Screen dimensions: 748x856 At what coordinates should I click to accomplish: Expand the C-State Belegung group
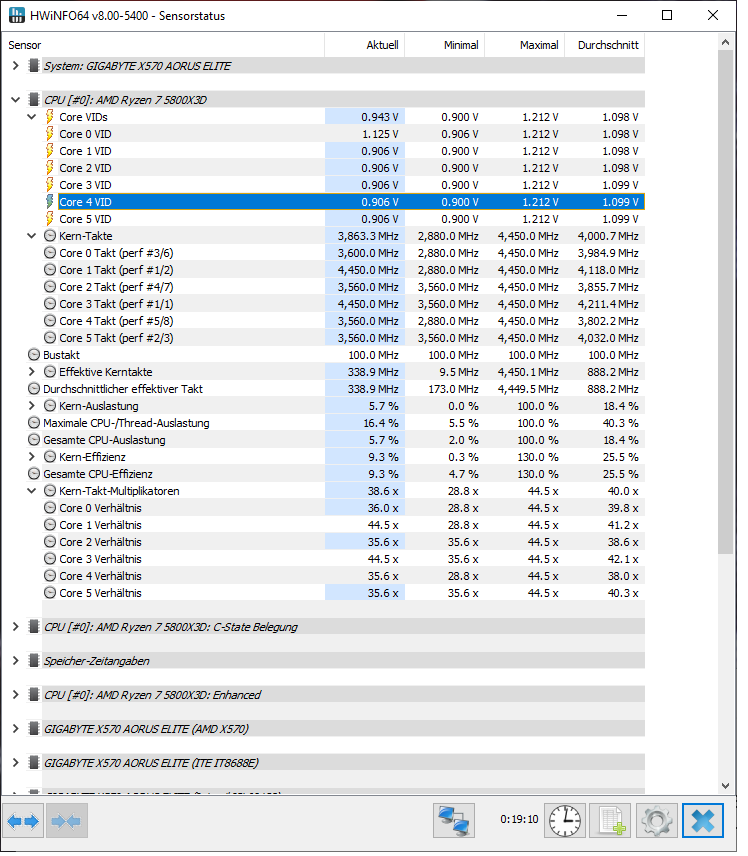16,629
